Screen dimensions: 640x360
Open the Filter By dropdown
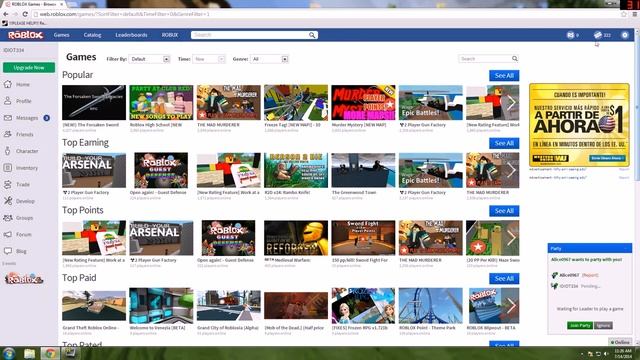(x=149, y=59)
